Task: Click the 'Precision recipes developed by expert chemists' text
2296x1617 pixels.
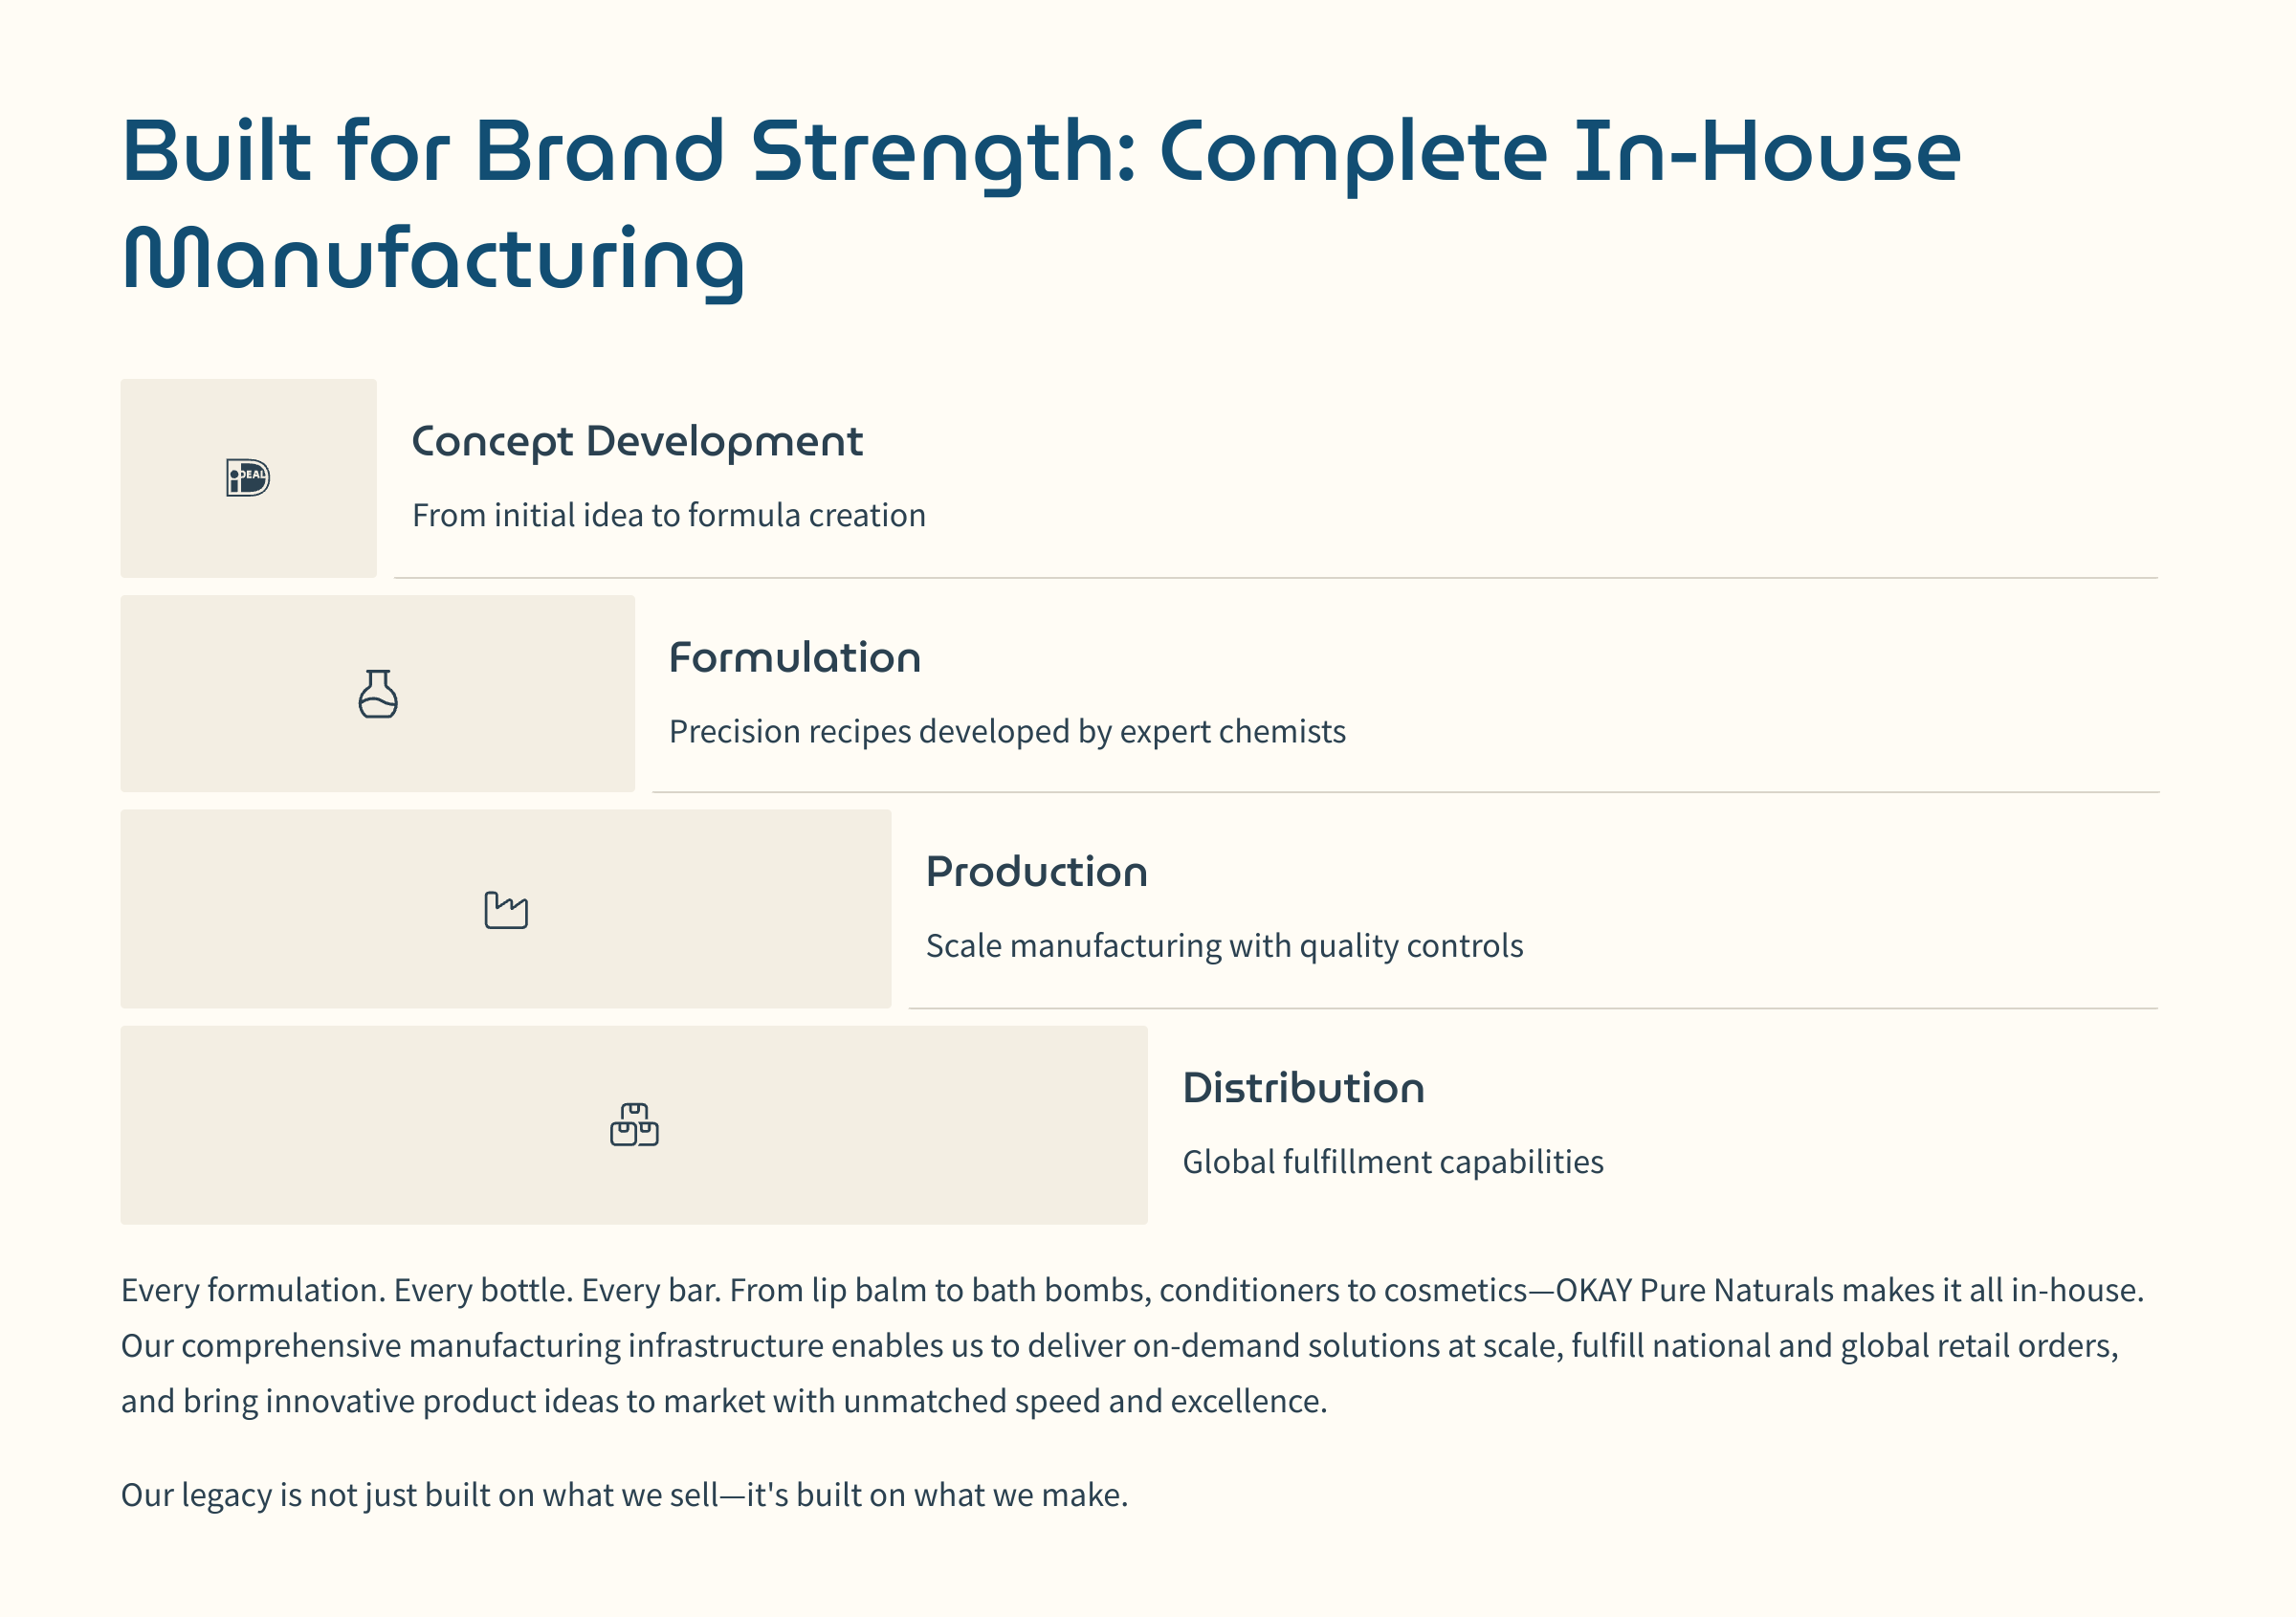Action: pyautogui.click(x=1007, y=732)
